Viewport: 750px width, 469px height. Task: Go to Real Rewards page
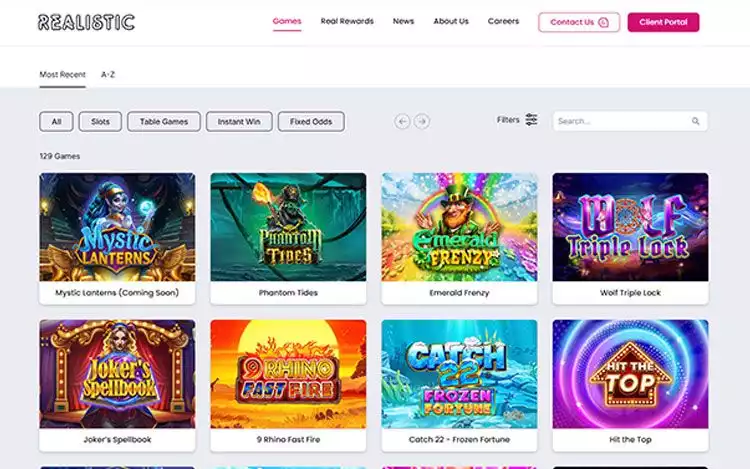click(347, 21)
